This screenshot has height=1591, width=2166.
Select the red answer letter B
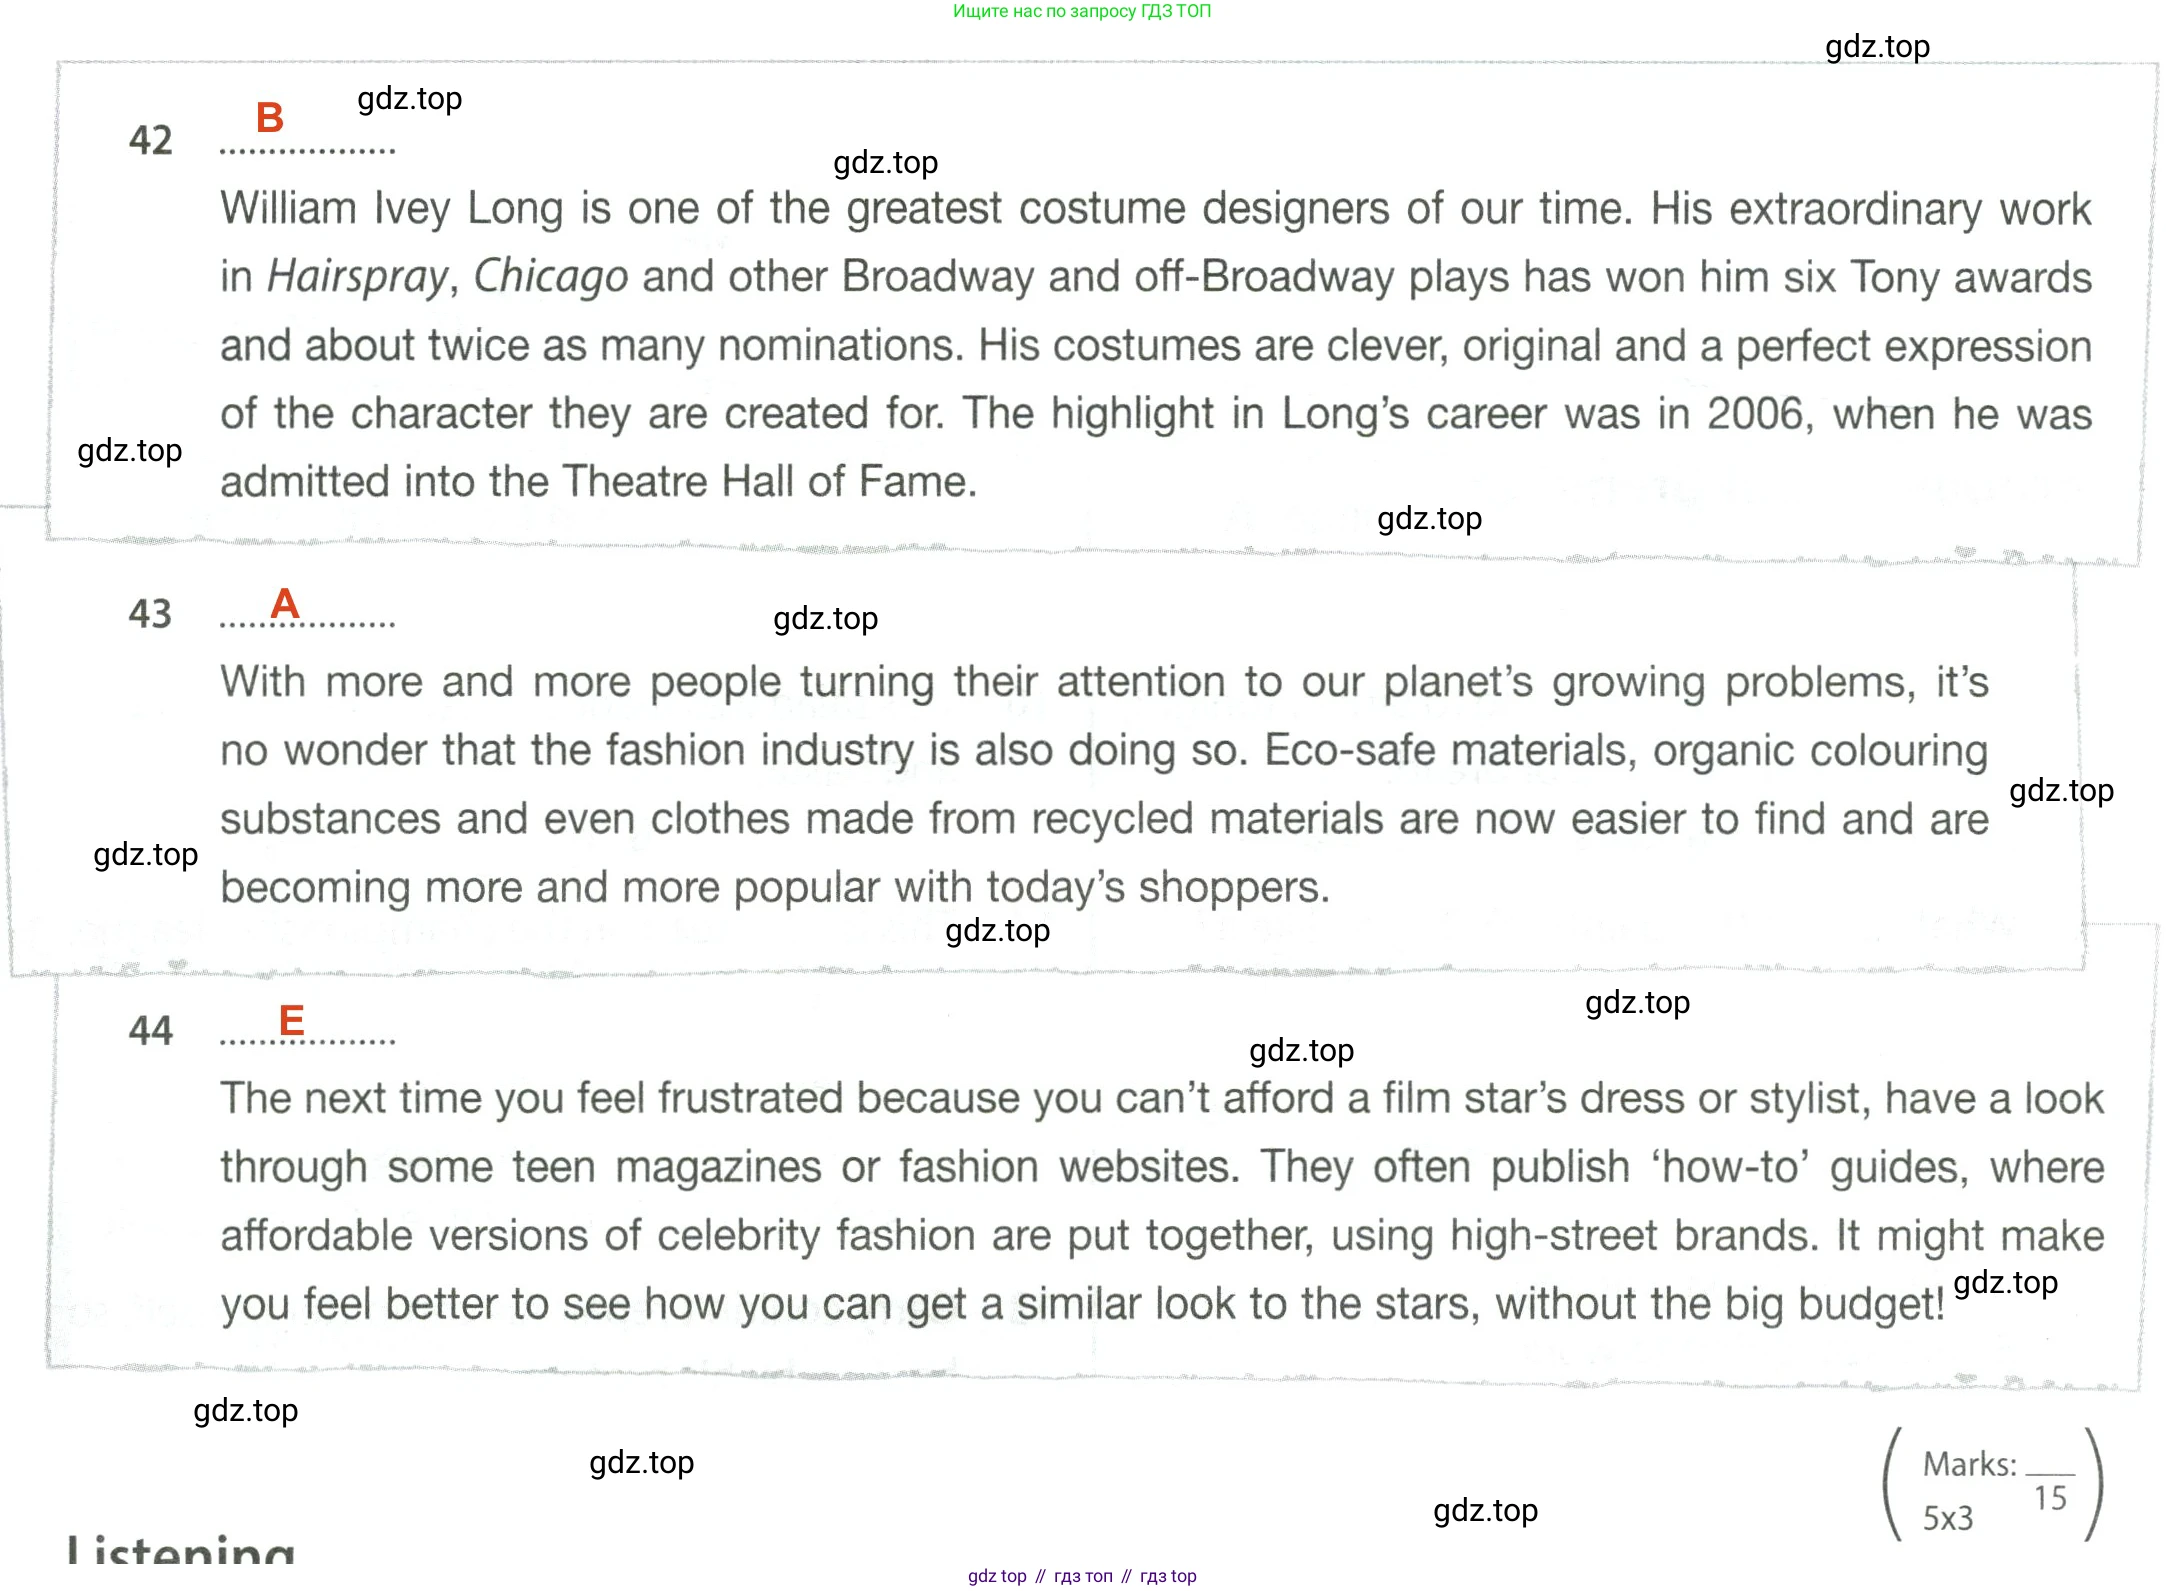tap(270, 118)
